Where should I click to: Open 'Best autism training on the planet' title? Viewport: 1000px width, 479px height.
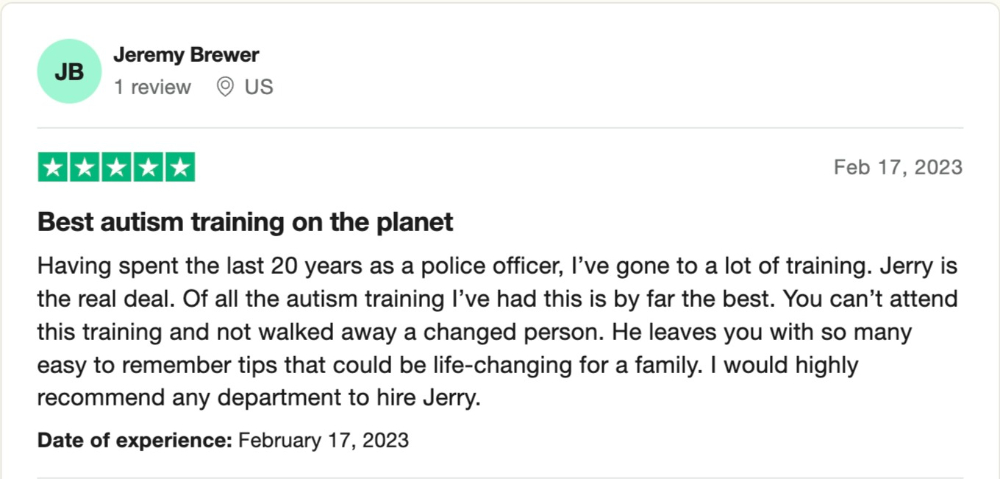coord(246,222)
